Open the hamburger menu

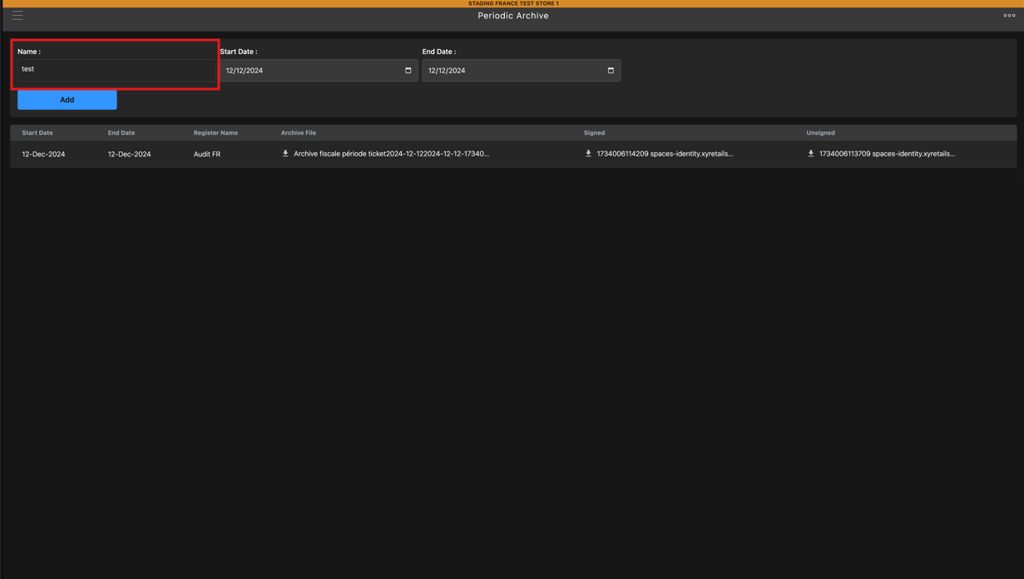point(18,16)
